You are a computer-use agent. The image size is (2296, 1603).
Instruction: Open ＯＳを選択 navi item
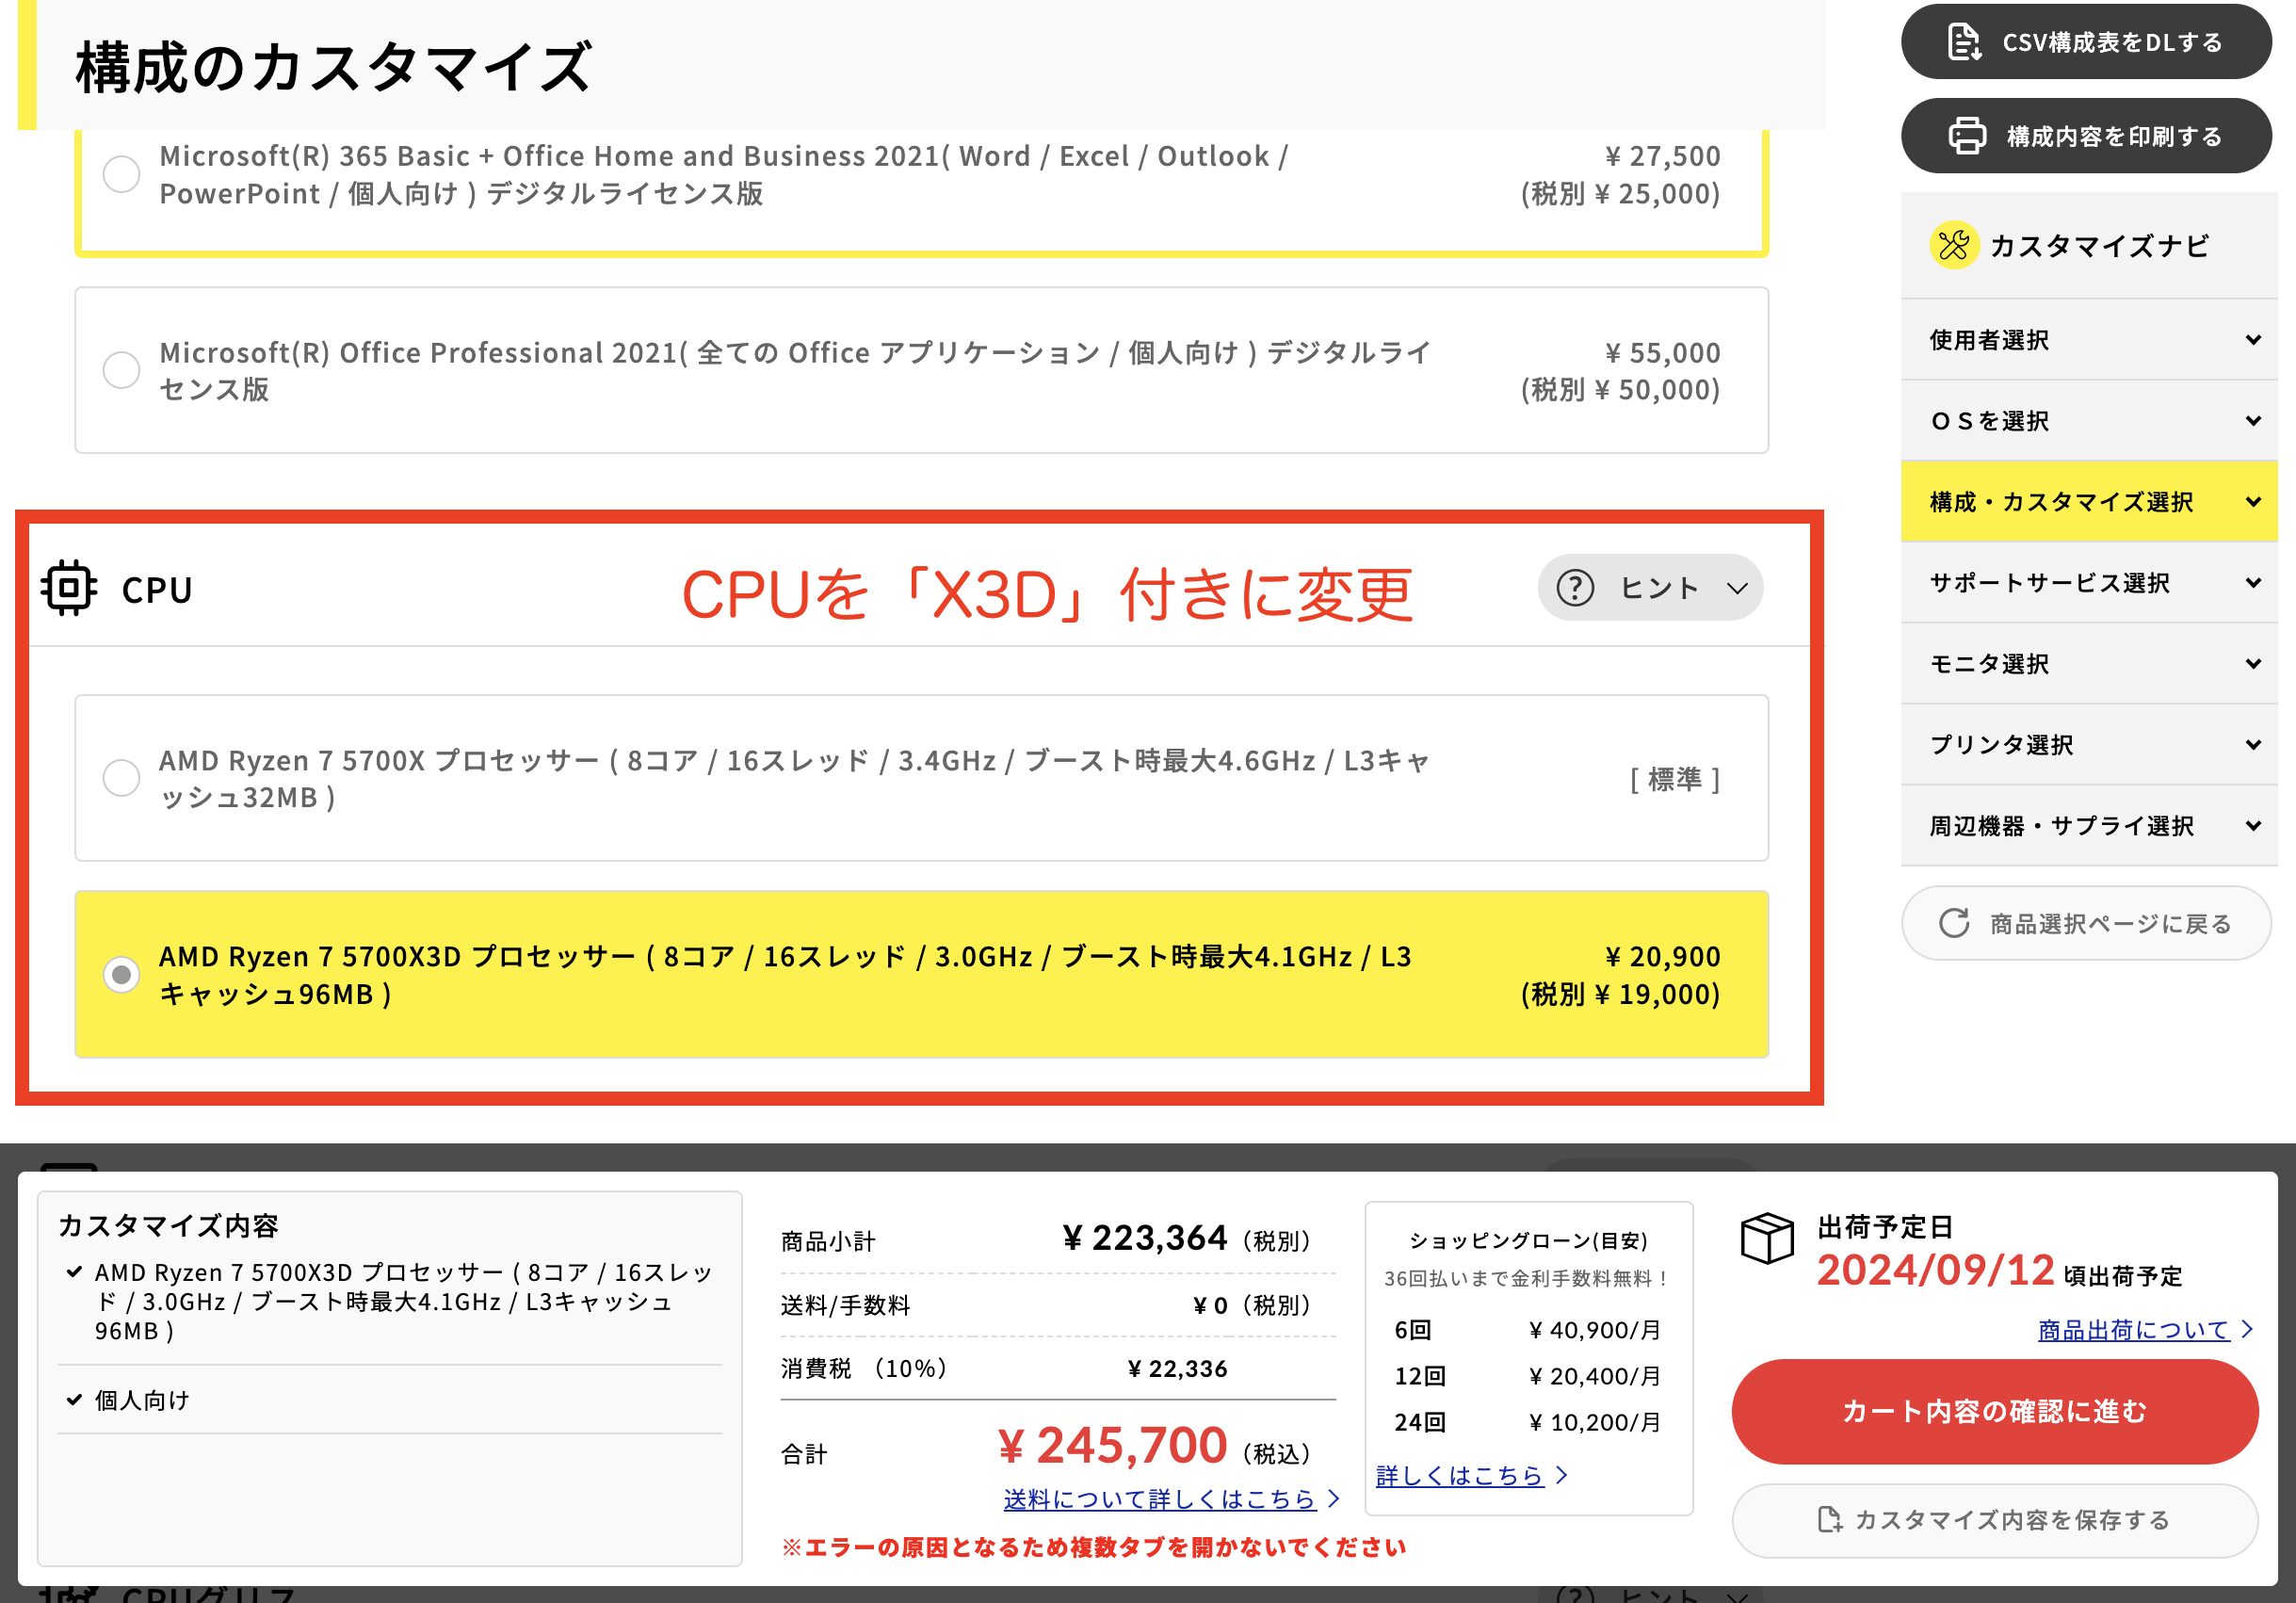(2088, 420)
